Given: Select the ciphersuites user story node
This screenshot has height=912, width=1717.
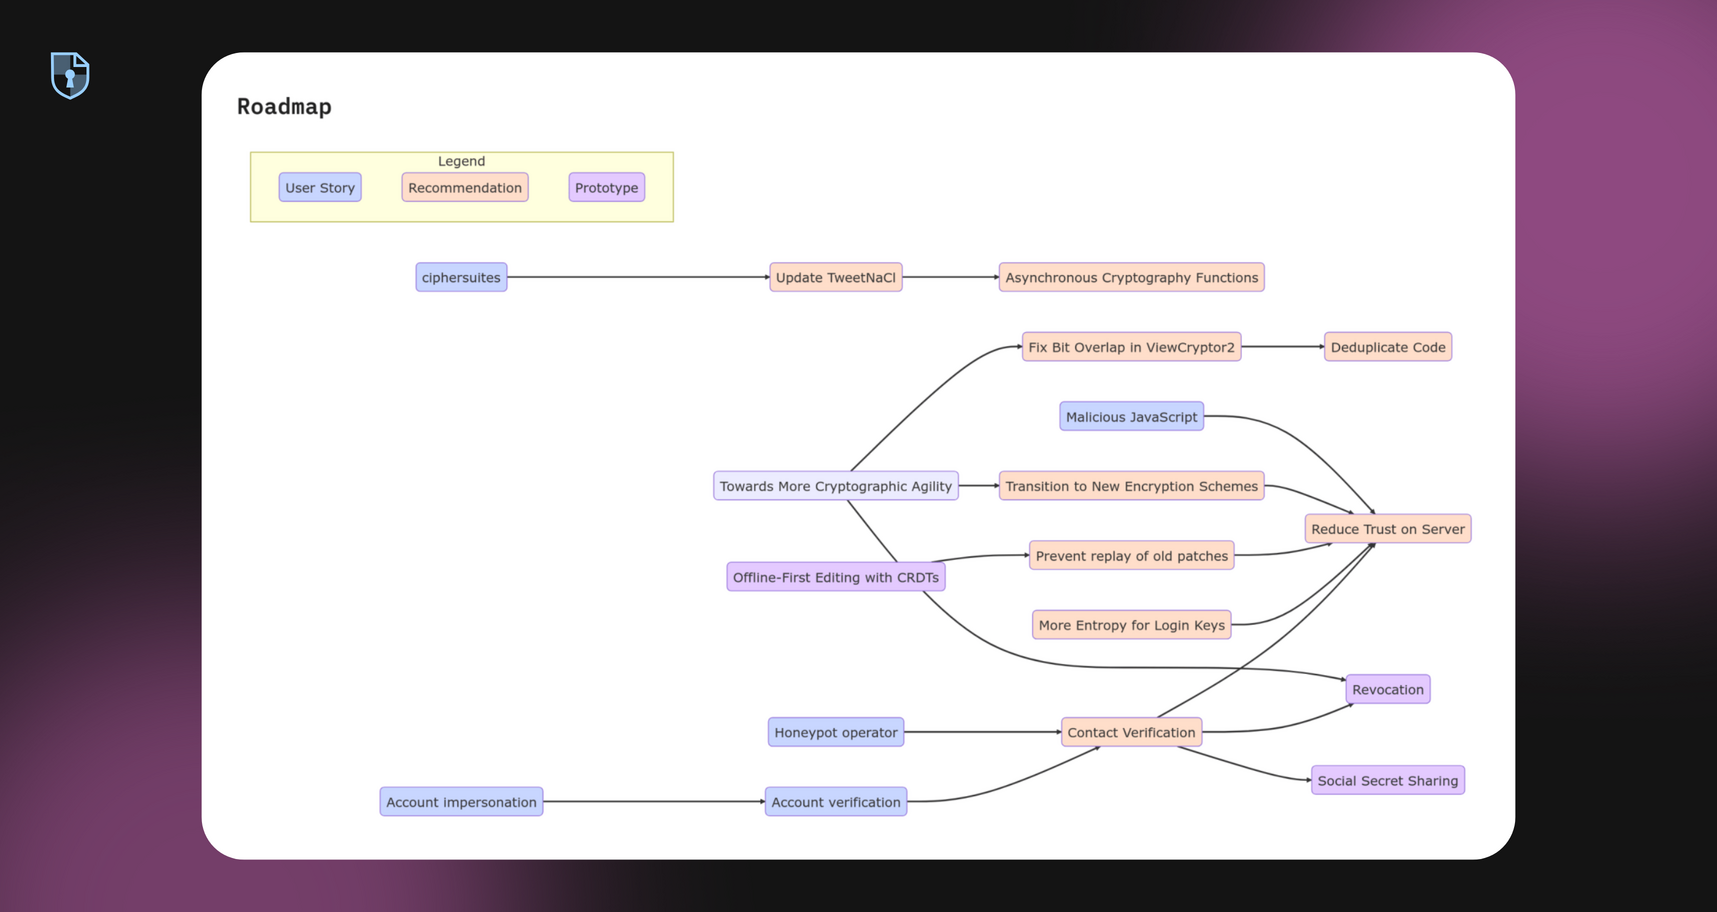Looking at the screenshot, I should (461, 277).
